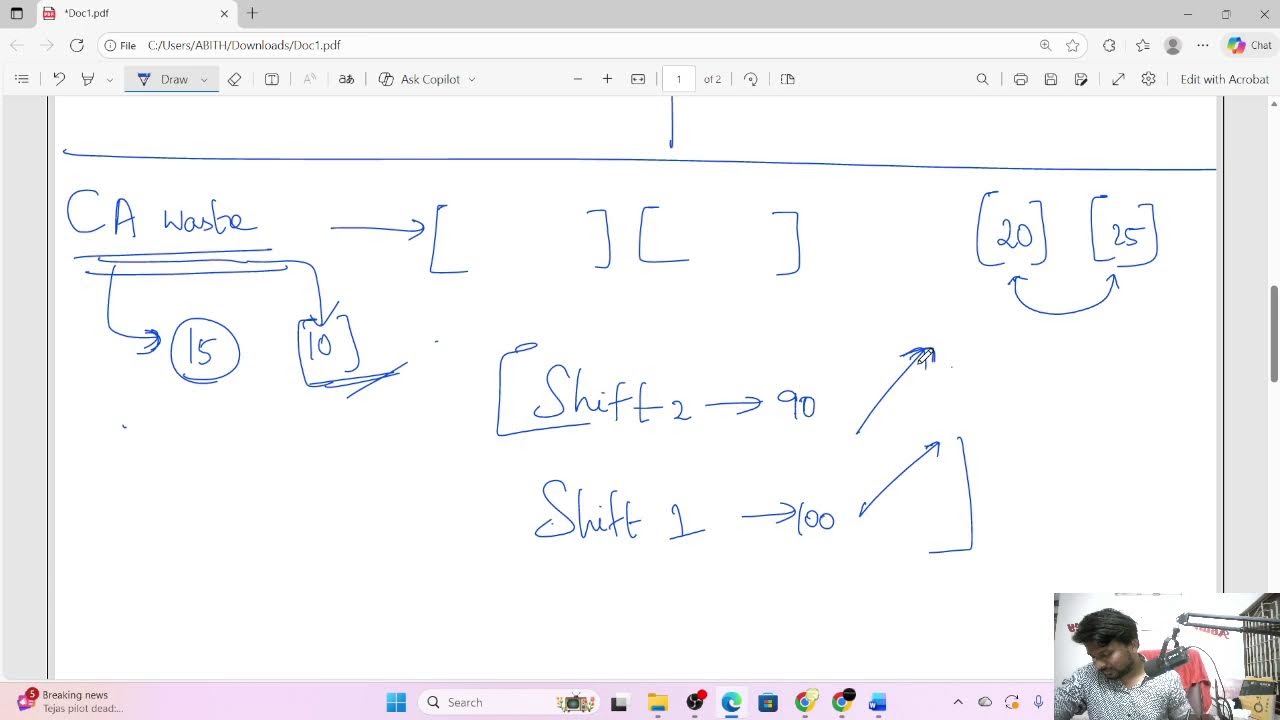The width and height of the screenshot is (1280, 720).
Task: Enter PDF full screen mode
Action: pyautogui.click(x=1118, y=79)
